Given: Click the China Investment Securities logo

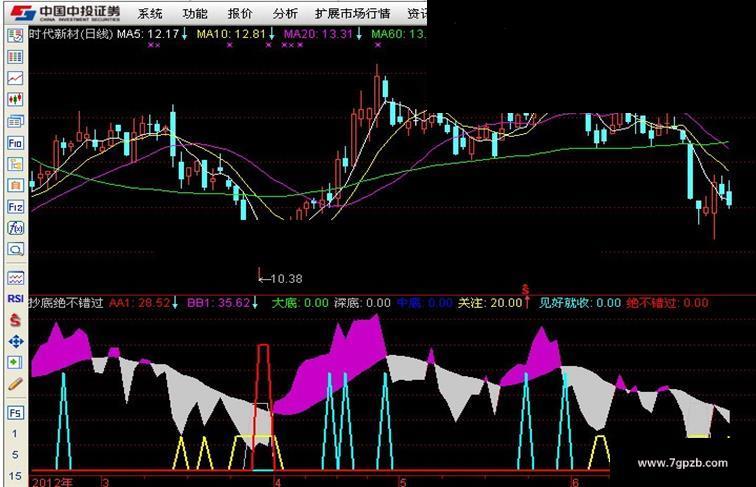Looking at the screenshot, I should 65,13.
